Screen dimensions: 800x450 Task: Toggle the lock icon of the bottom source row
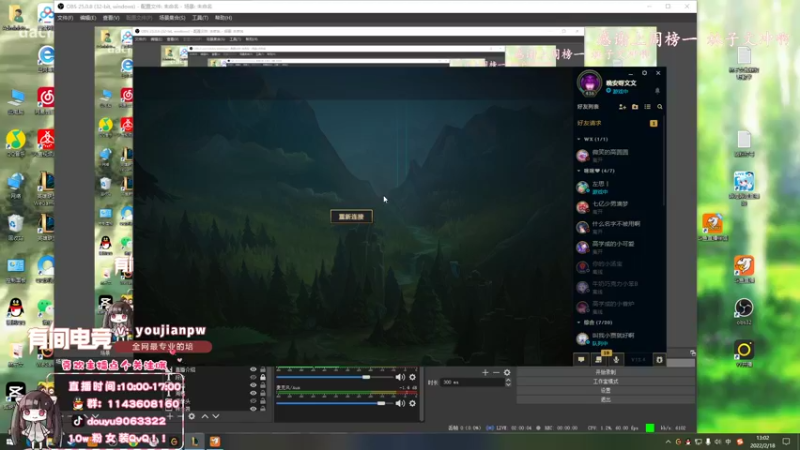click(x=263, y=409)
